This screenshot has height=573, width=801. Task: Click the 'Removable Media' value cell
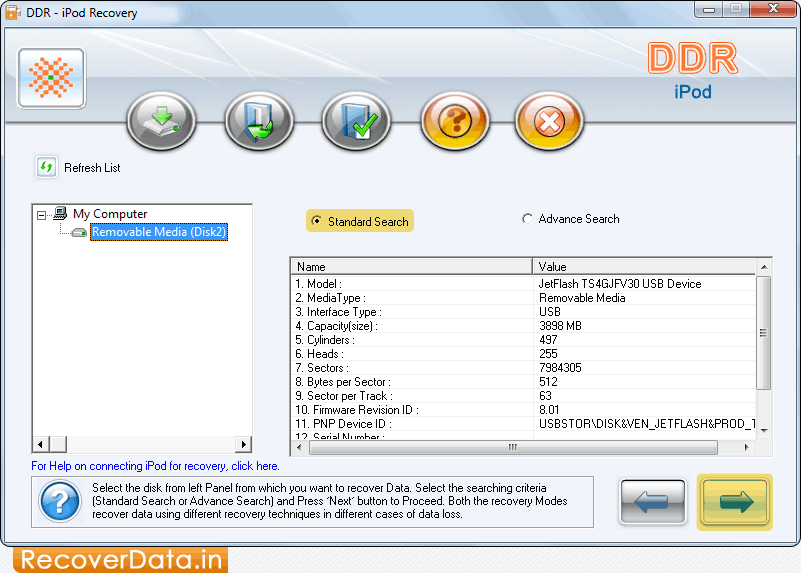point(582,298)
